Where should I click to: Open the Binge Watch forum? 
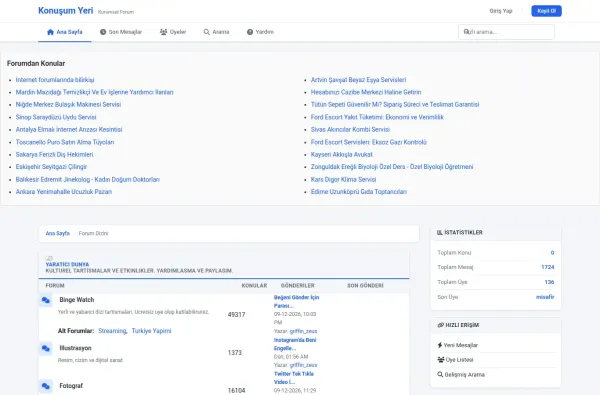click(x=77, y=300)
